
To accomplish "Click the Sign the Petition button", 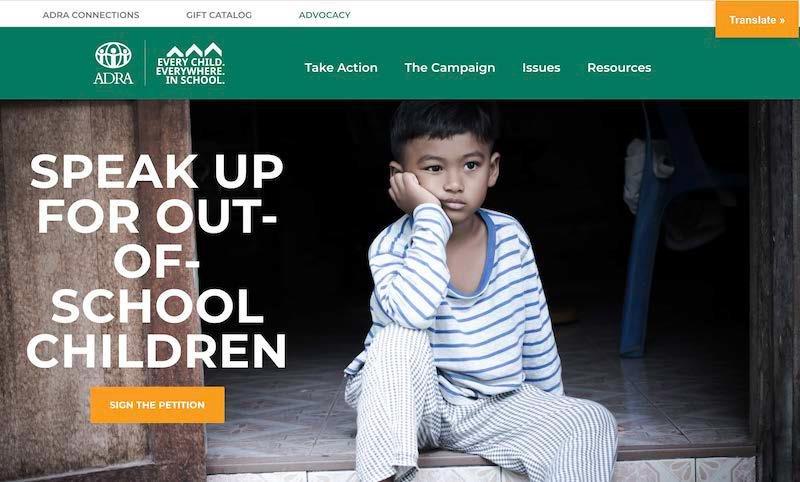I will point(157,404).
